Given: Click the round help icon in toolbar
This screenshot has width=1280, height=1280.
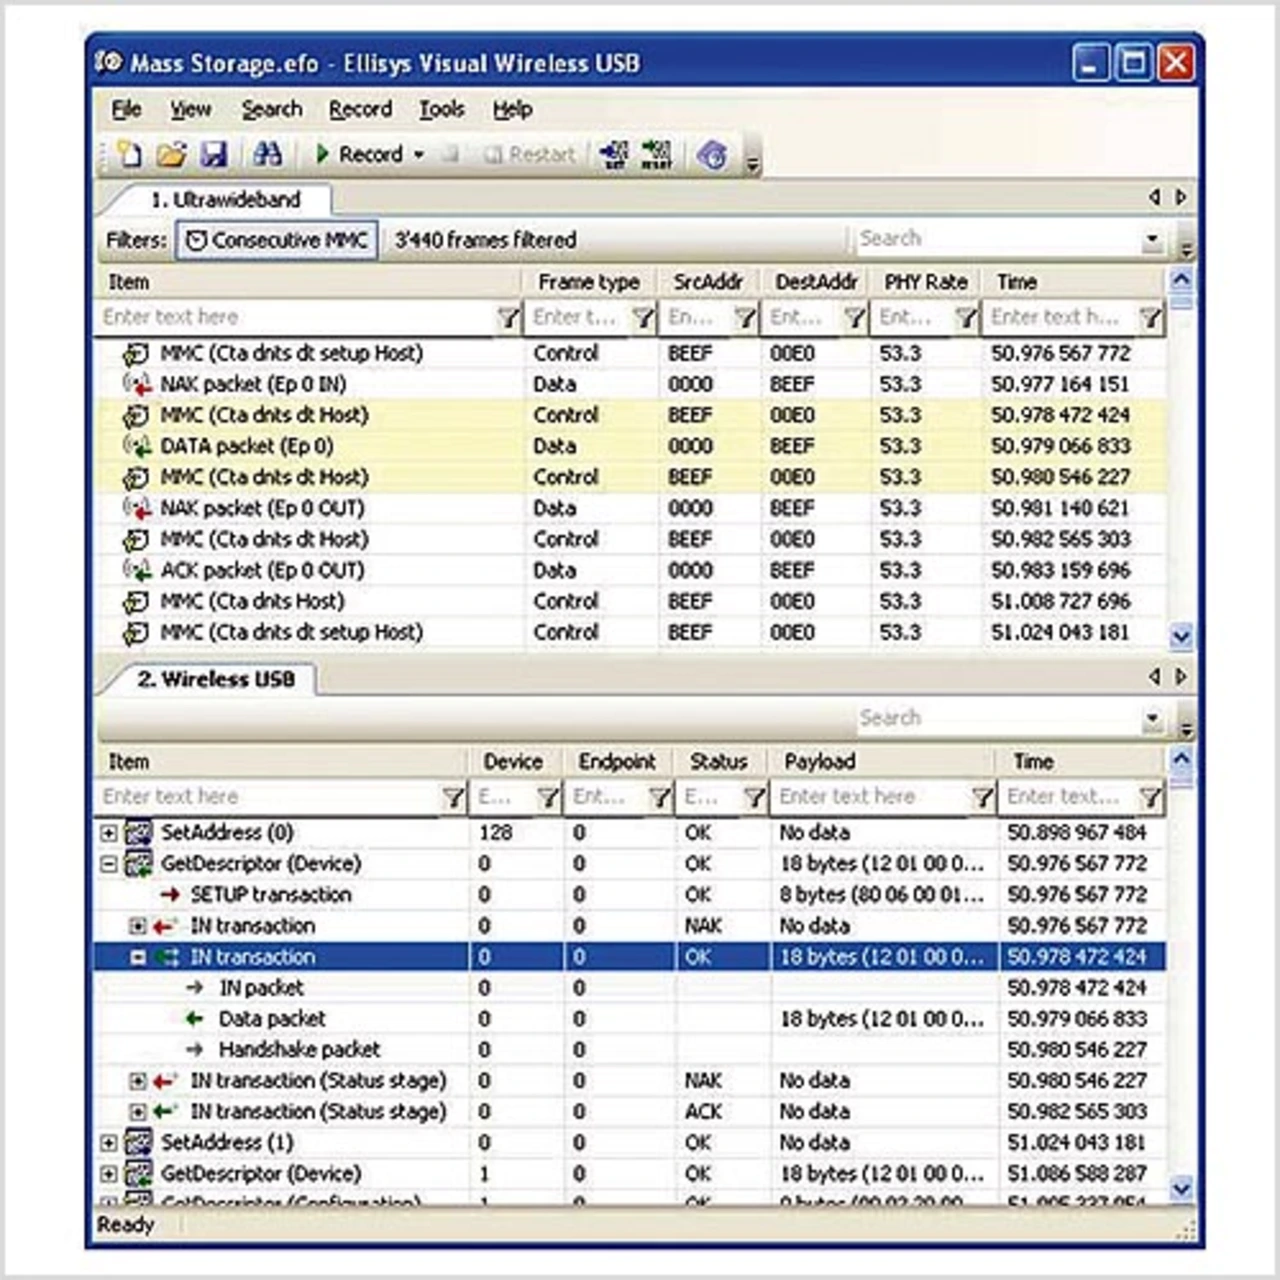Looking at the screenshot, I should pos(712,155).
